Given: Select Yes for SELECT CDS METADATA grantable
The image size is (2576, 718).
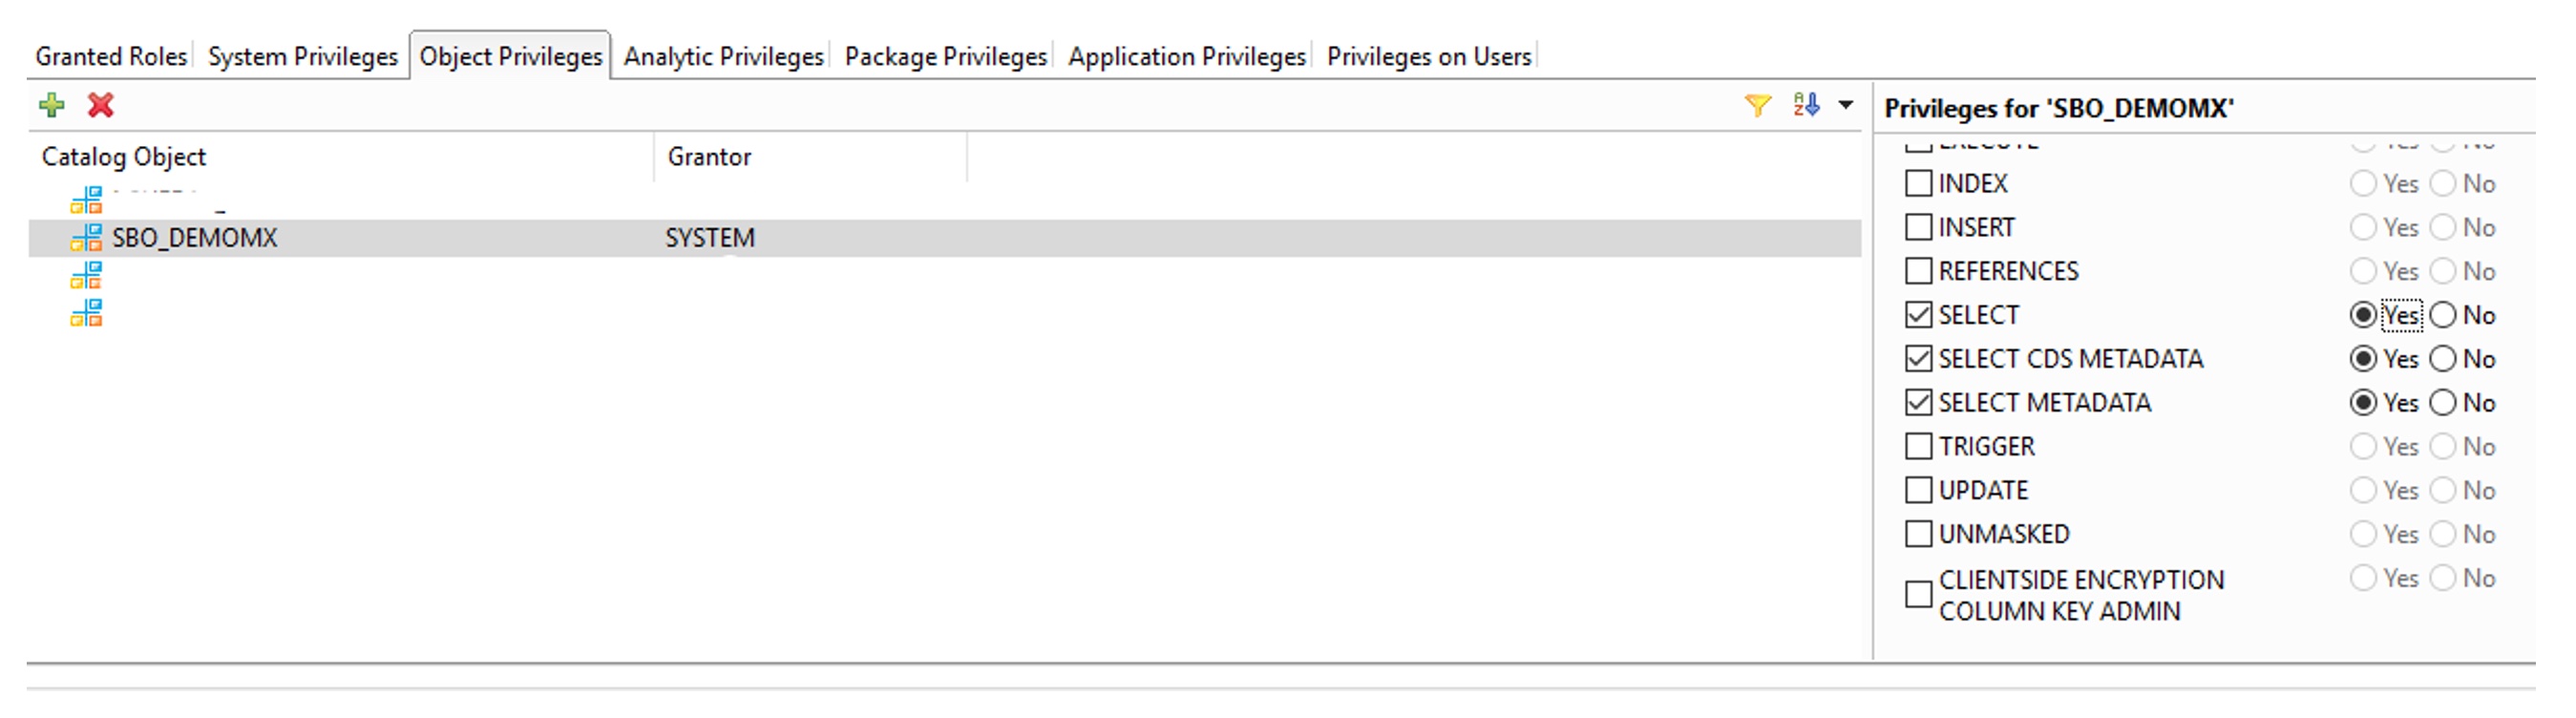Looking at the screenshot, I should pos(2363,359).
